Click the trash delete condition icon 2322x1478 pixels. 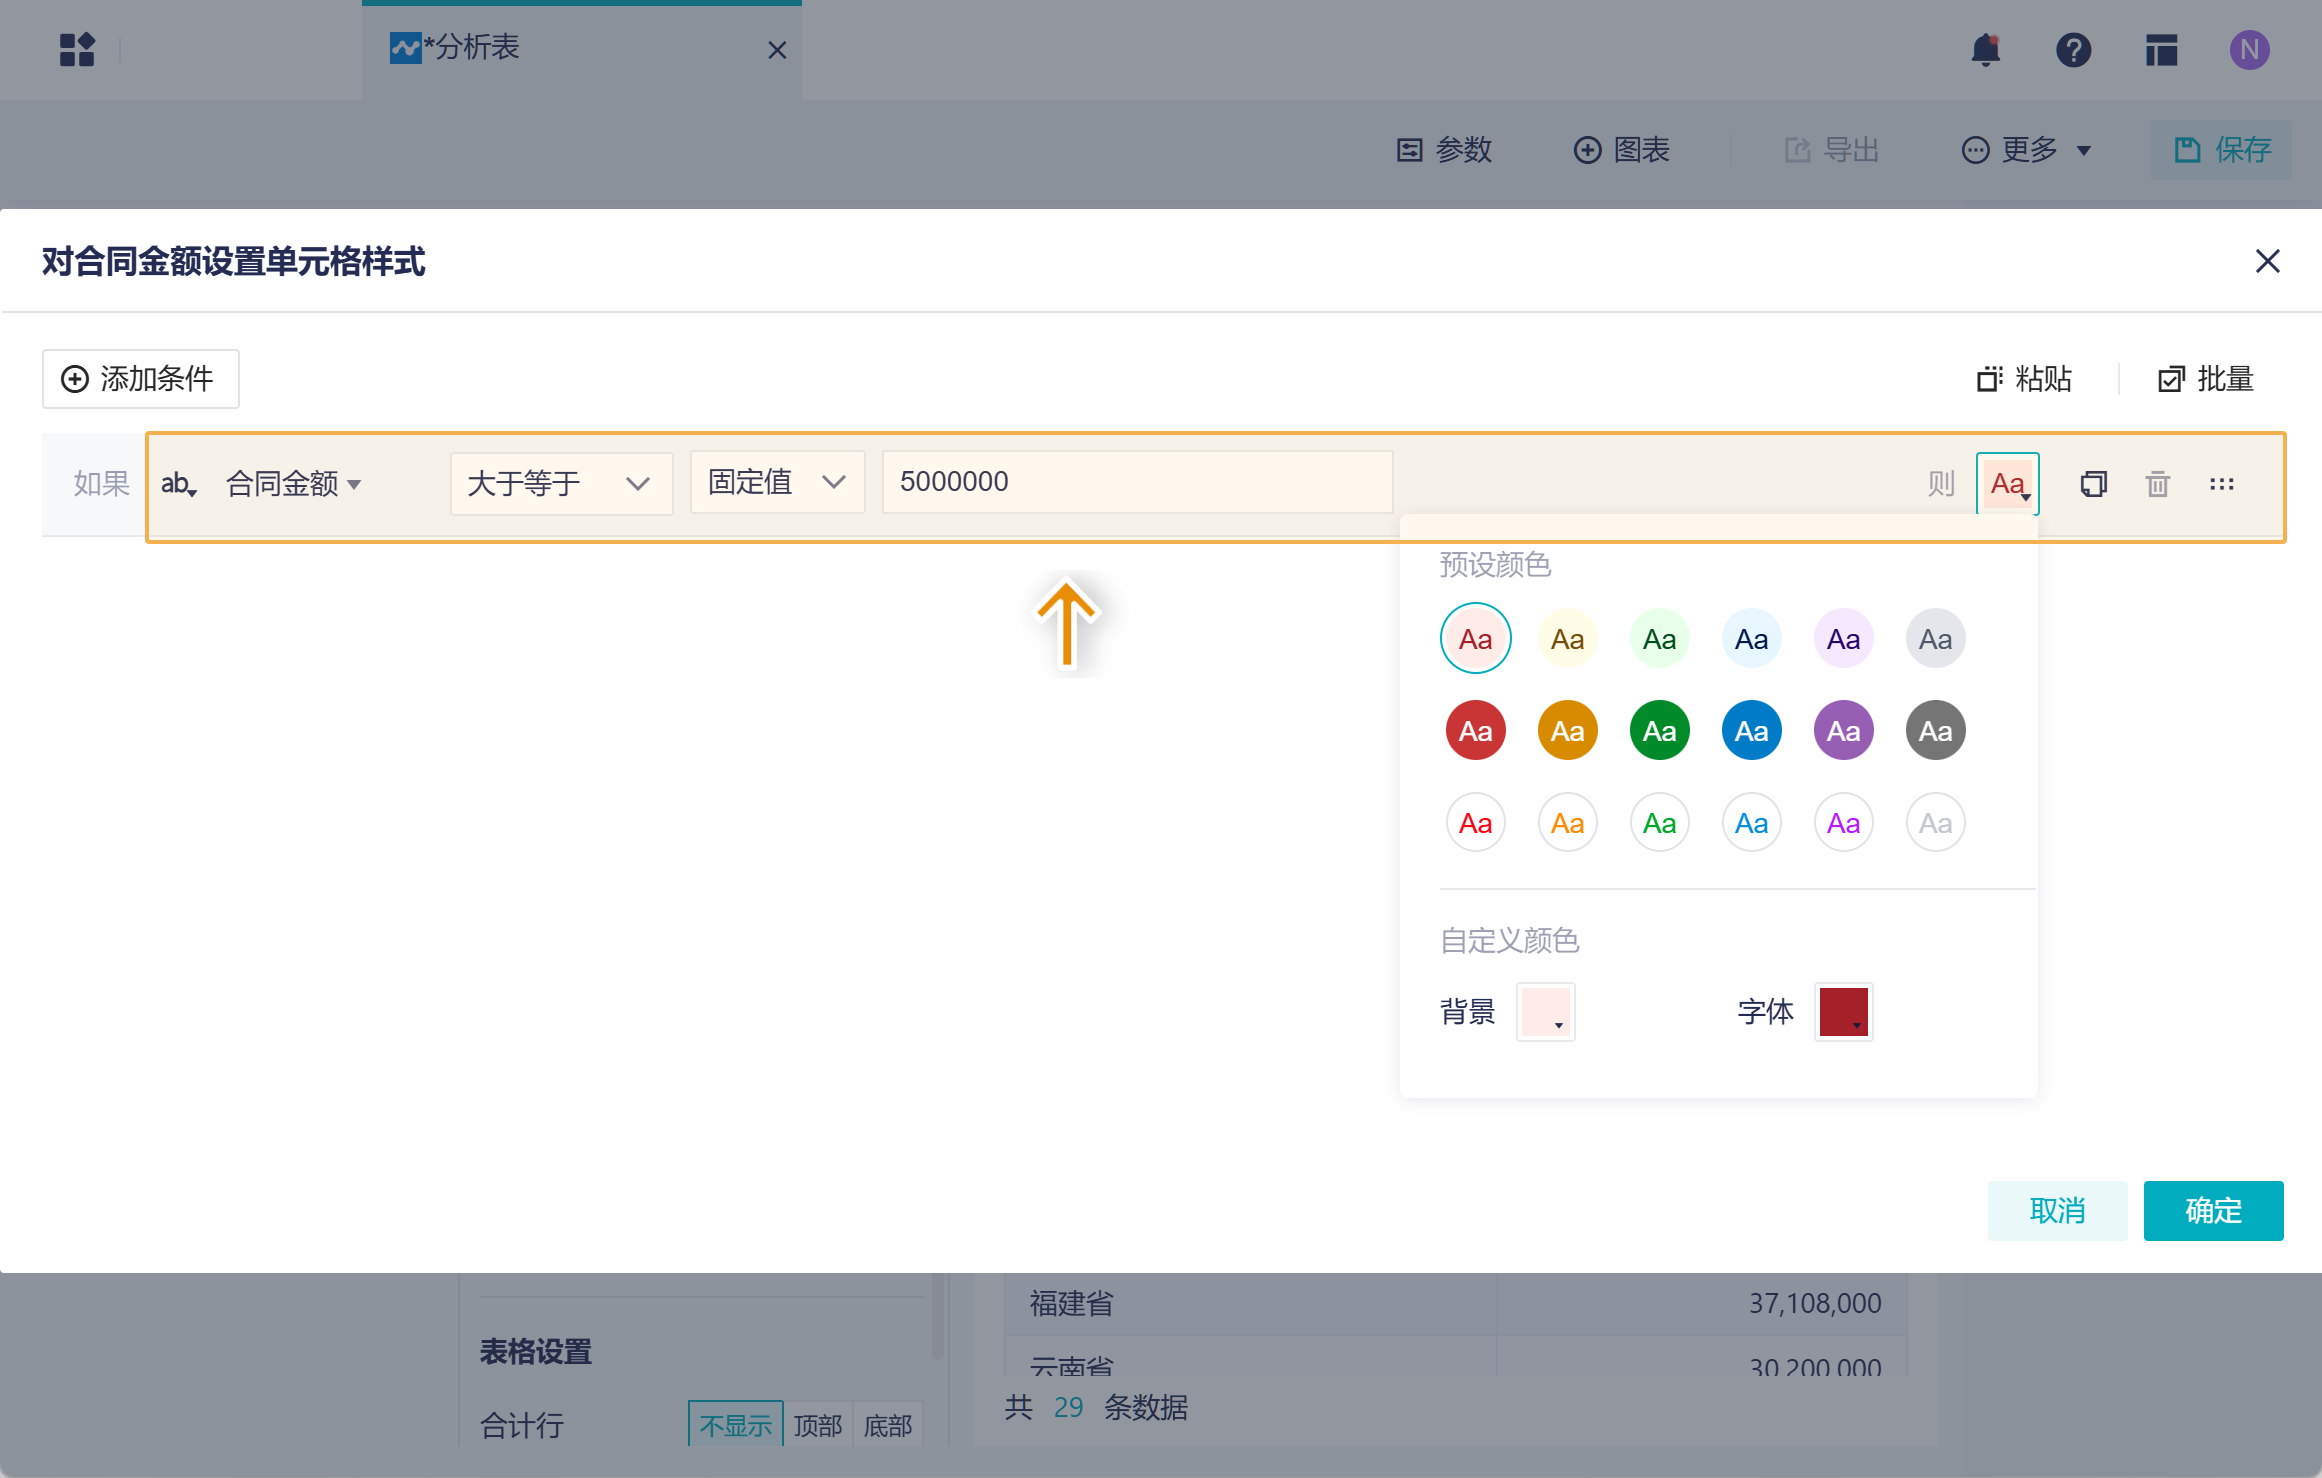(2157, 484)
